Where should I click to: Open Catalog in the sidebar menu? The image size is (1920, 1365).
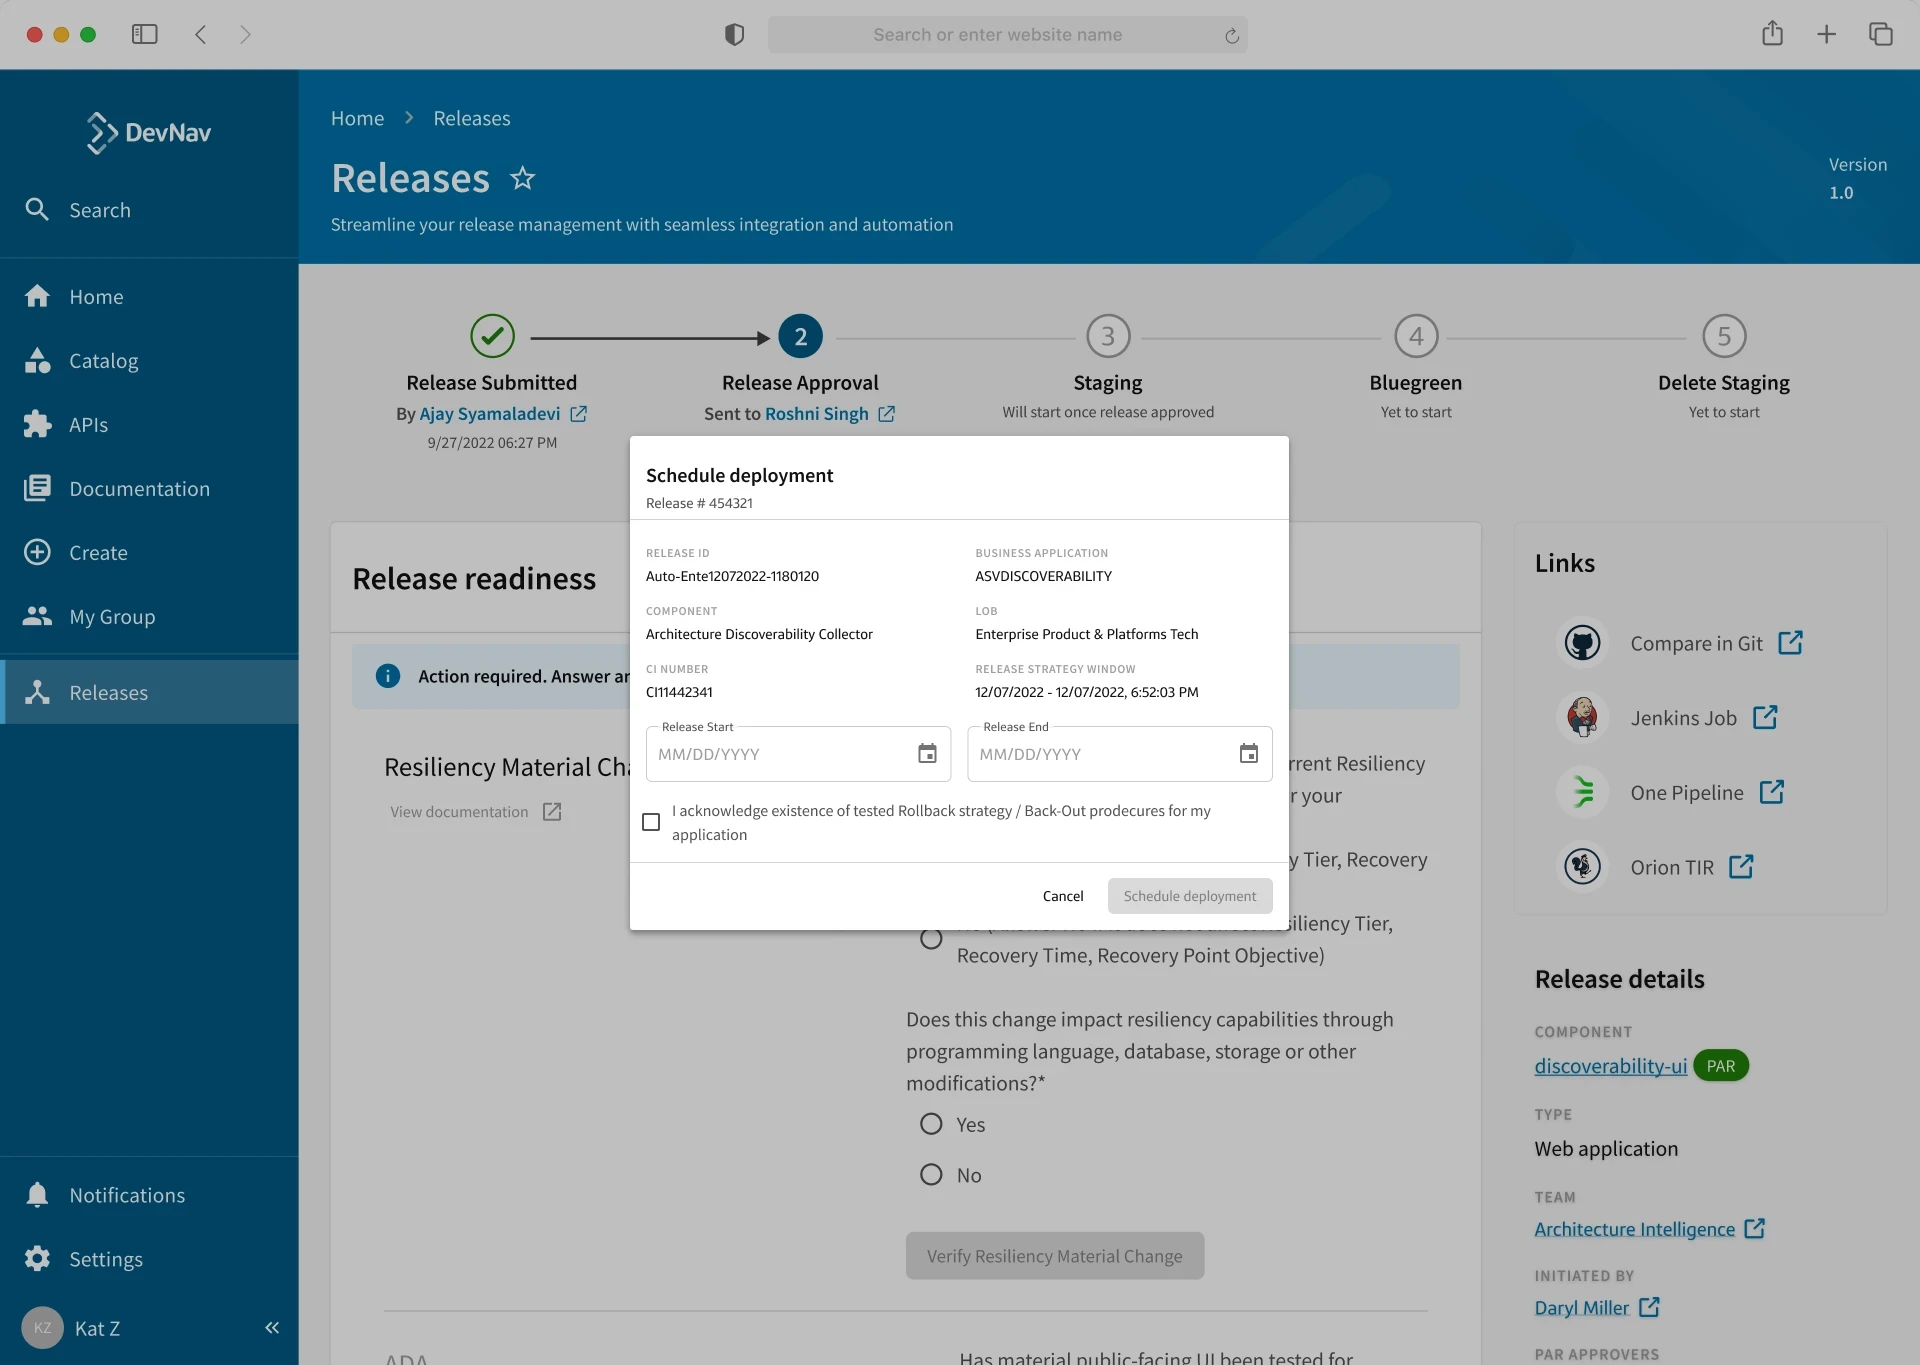tap(104, 361)
